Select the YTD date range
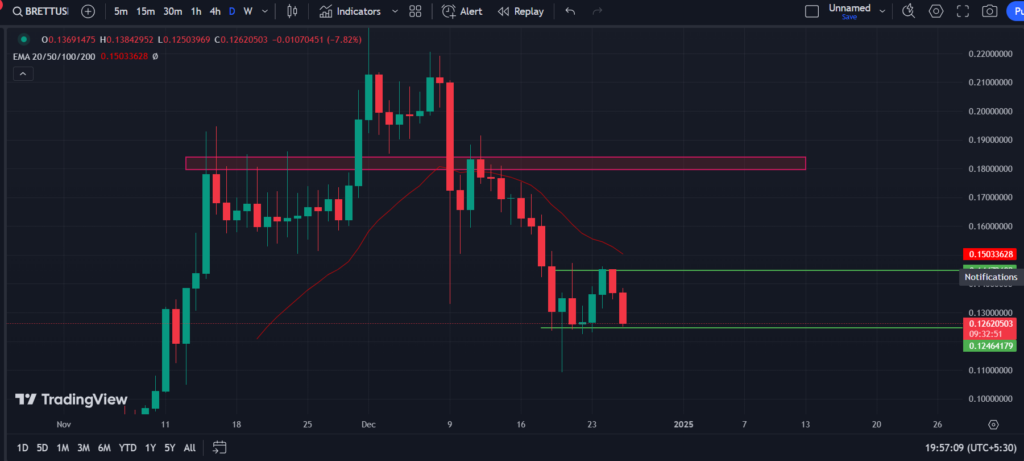The width and height of the screenshot is (1024, 461). pyautogui.click(x=128, y=448)
